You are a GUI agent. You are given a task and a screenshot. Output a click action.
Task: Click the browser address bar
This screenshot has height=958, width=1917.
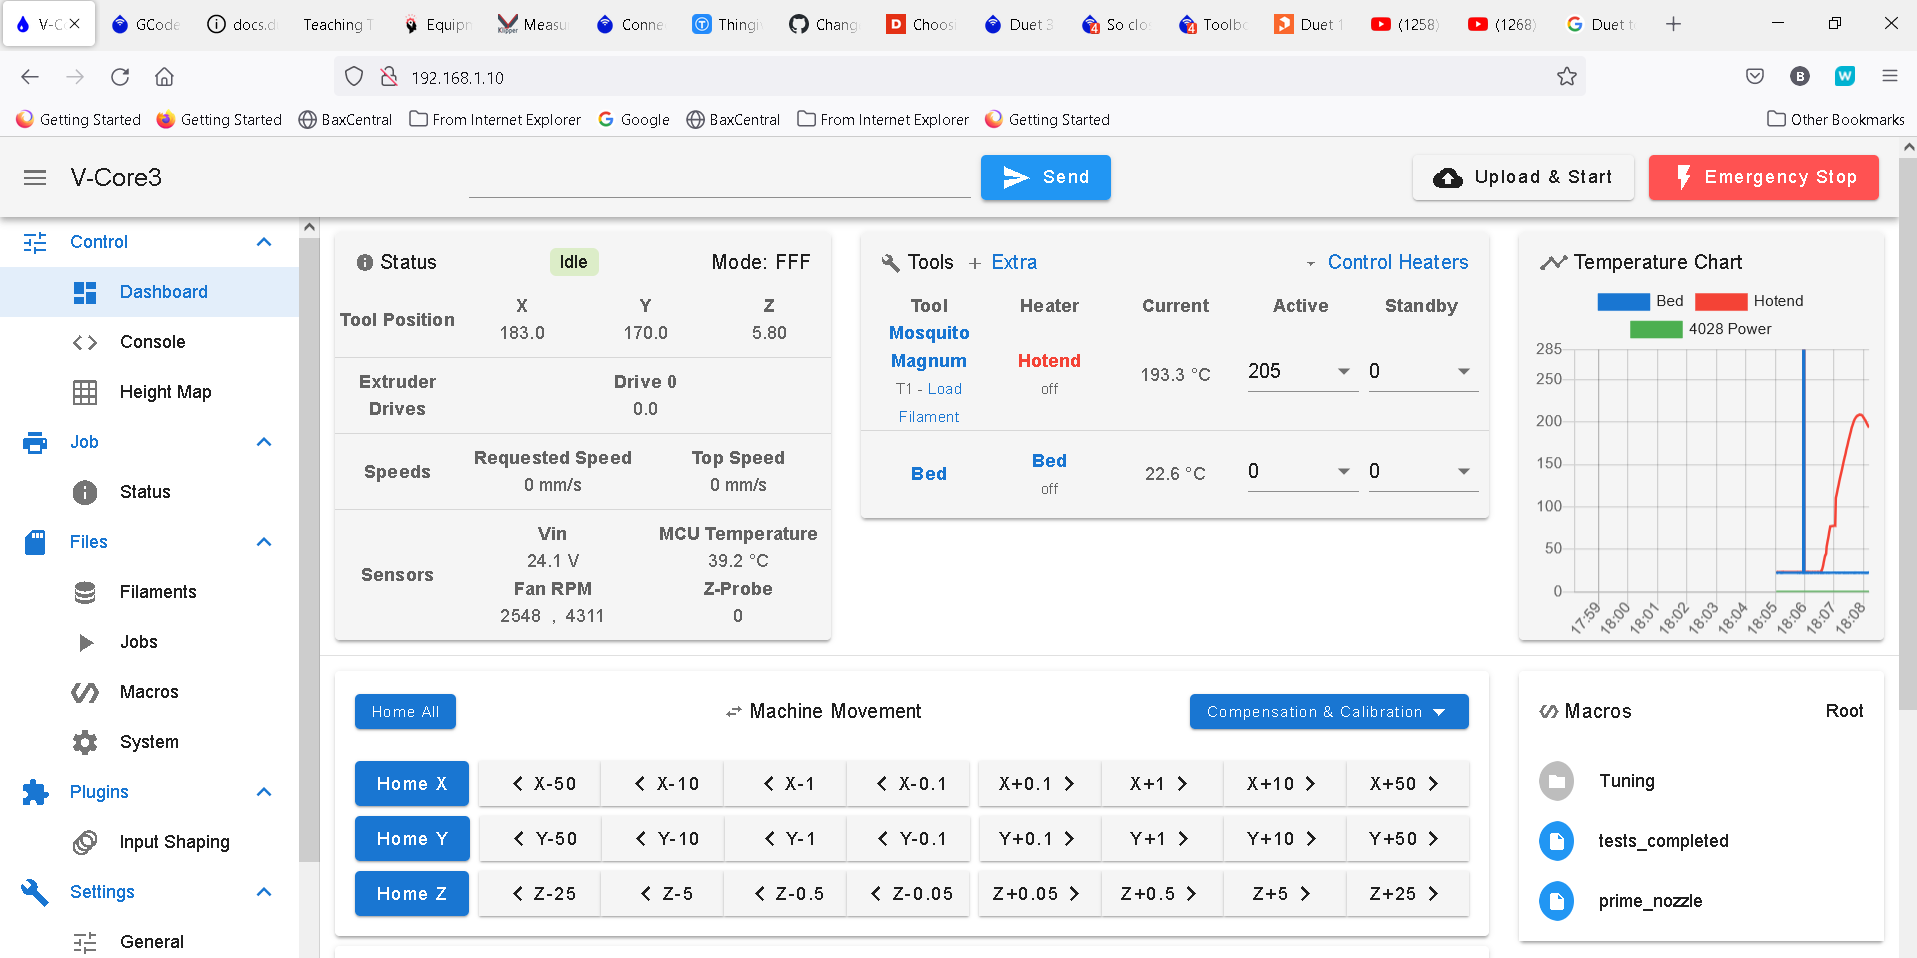pyautogui.click(x=960, y=77)
